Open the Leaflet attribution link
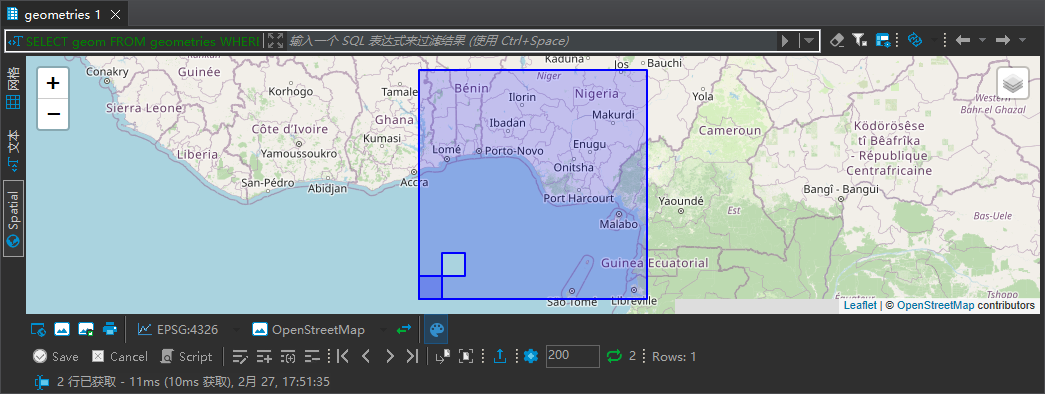Viewport: 1045px width, 394px height. 860,305
